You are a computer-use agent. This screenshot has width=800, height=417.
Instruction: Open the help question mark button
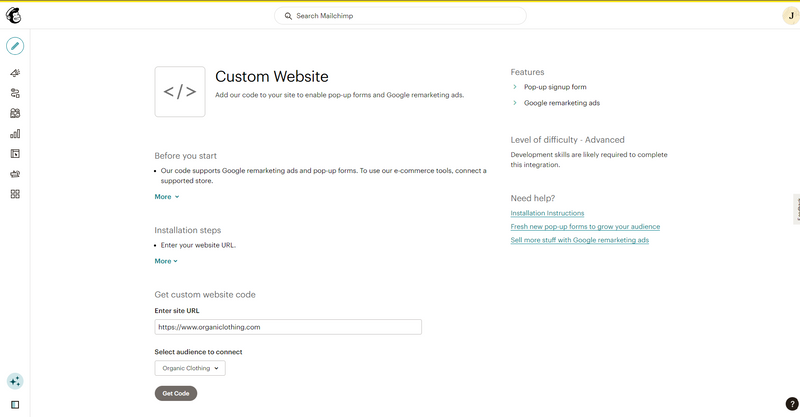791,404
